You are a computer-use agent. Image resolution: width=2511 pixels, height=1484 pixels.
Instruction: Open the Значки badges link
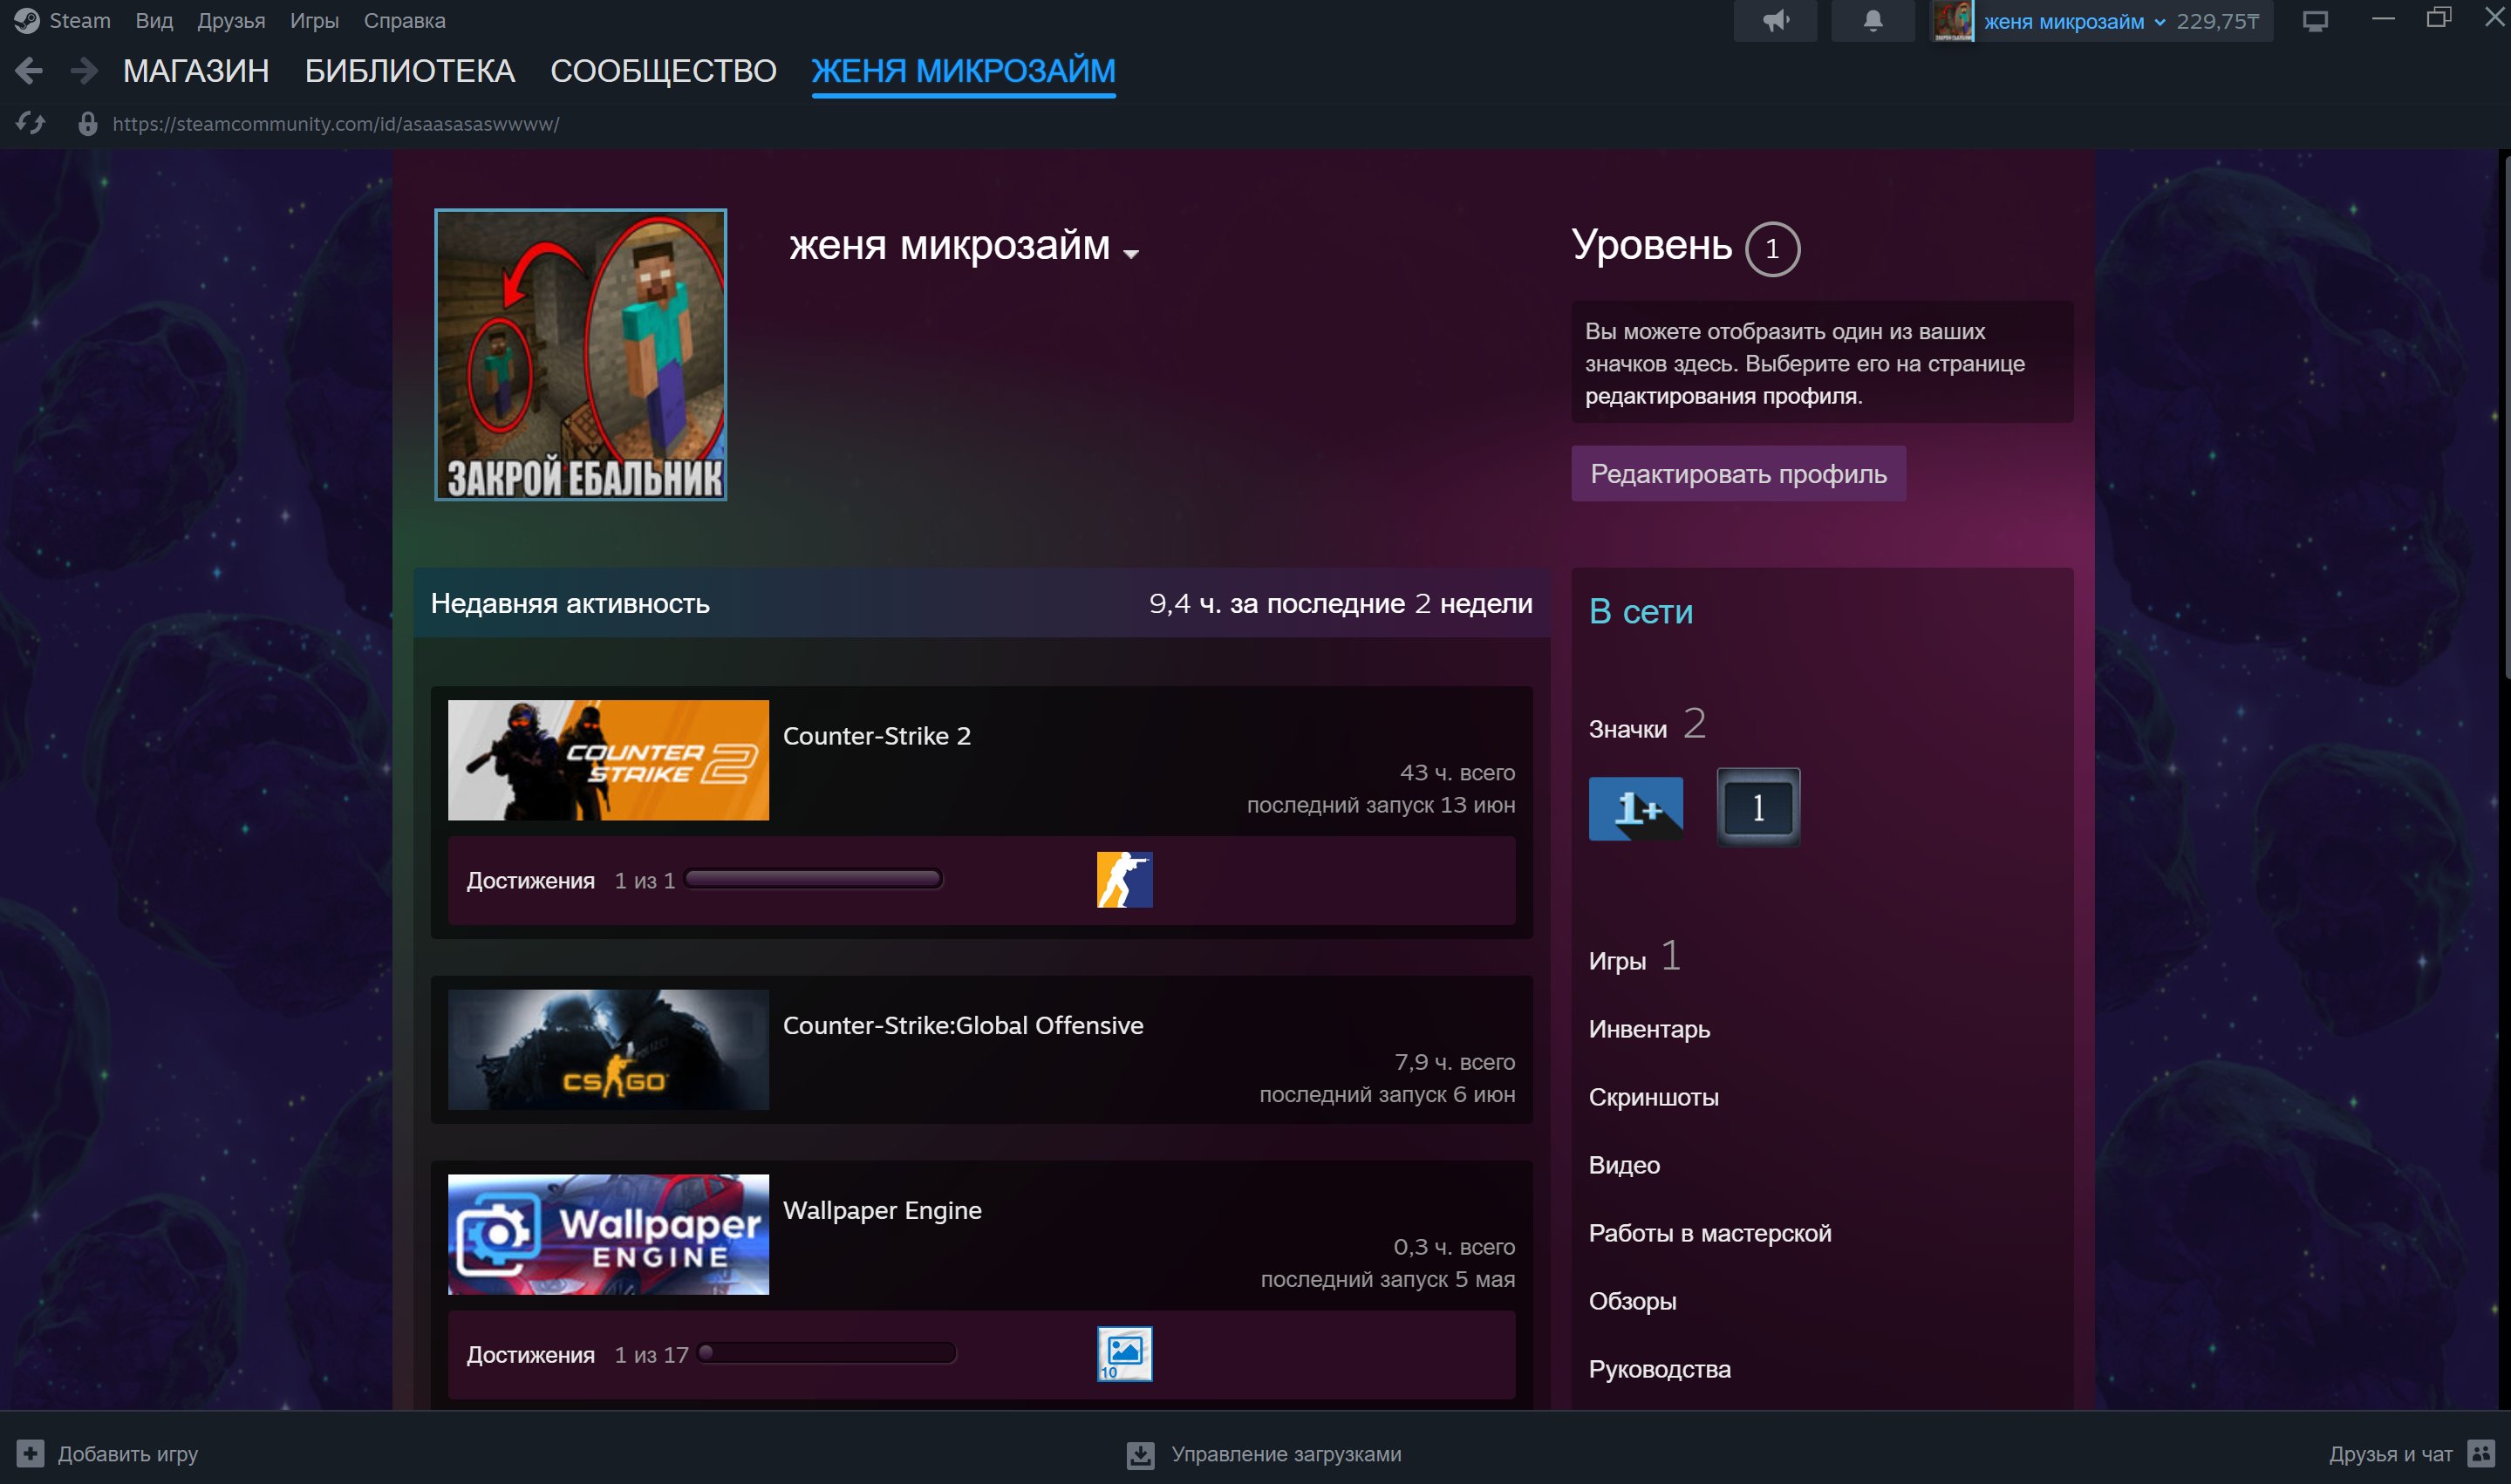1628,730
